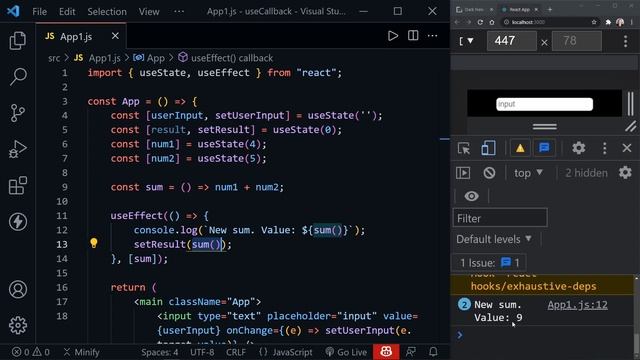The height and width of the screenshot is (360, 640).
Task: Clear the console
Action: [x=489, y=173]
